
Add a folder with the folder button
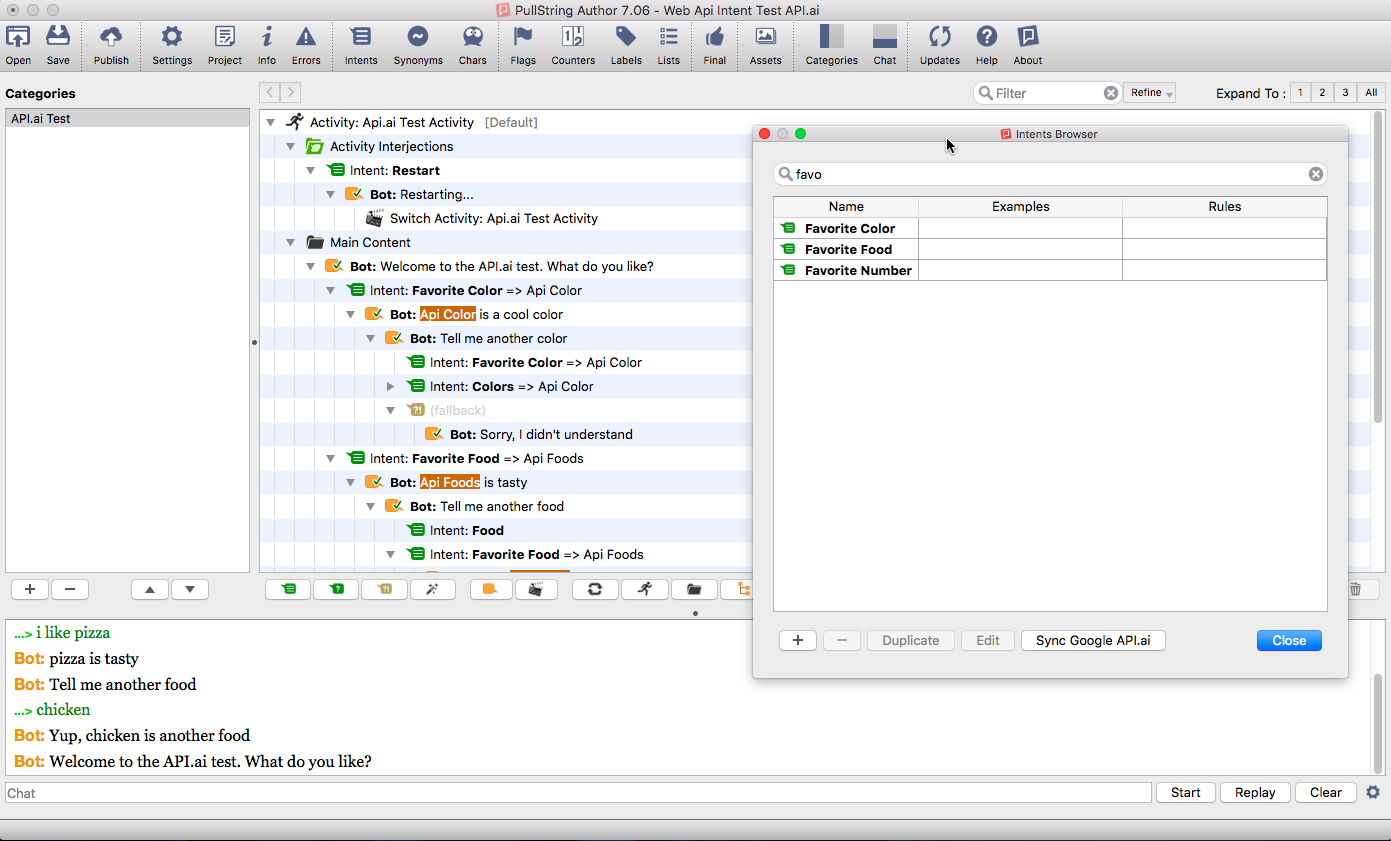click(x=694, y=589)
